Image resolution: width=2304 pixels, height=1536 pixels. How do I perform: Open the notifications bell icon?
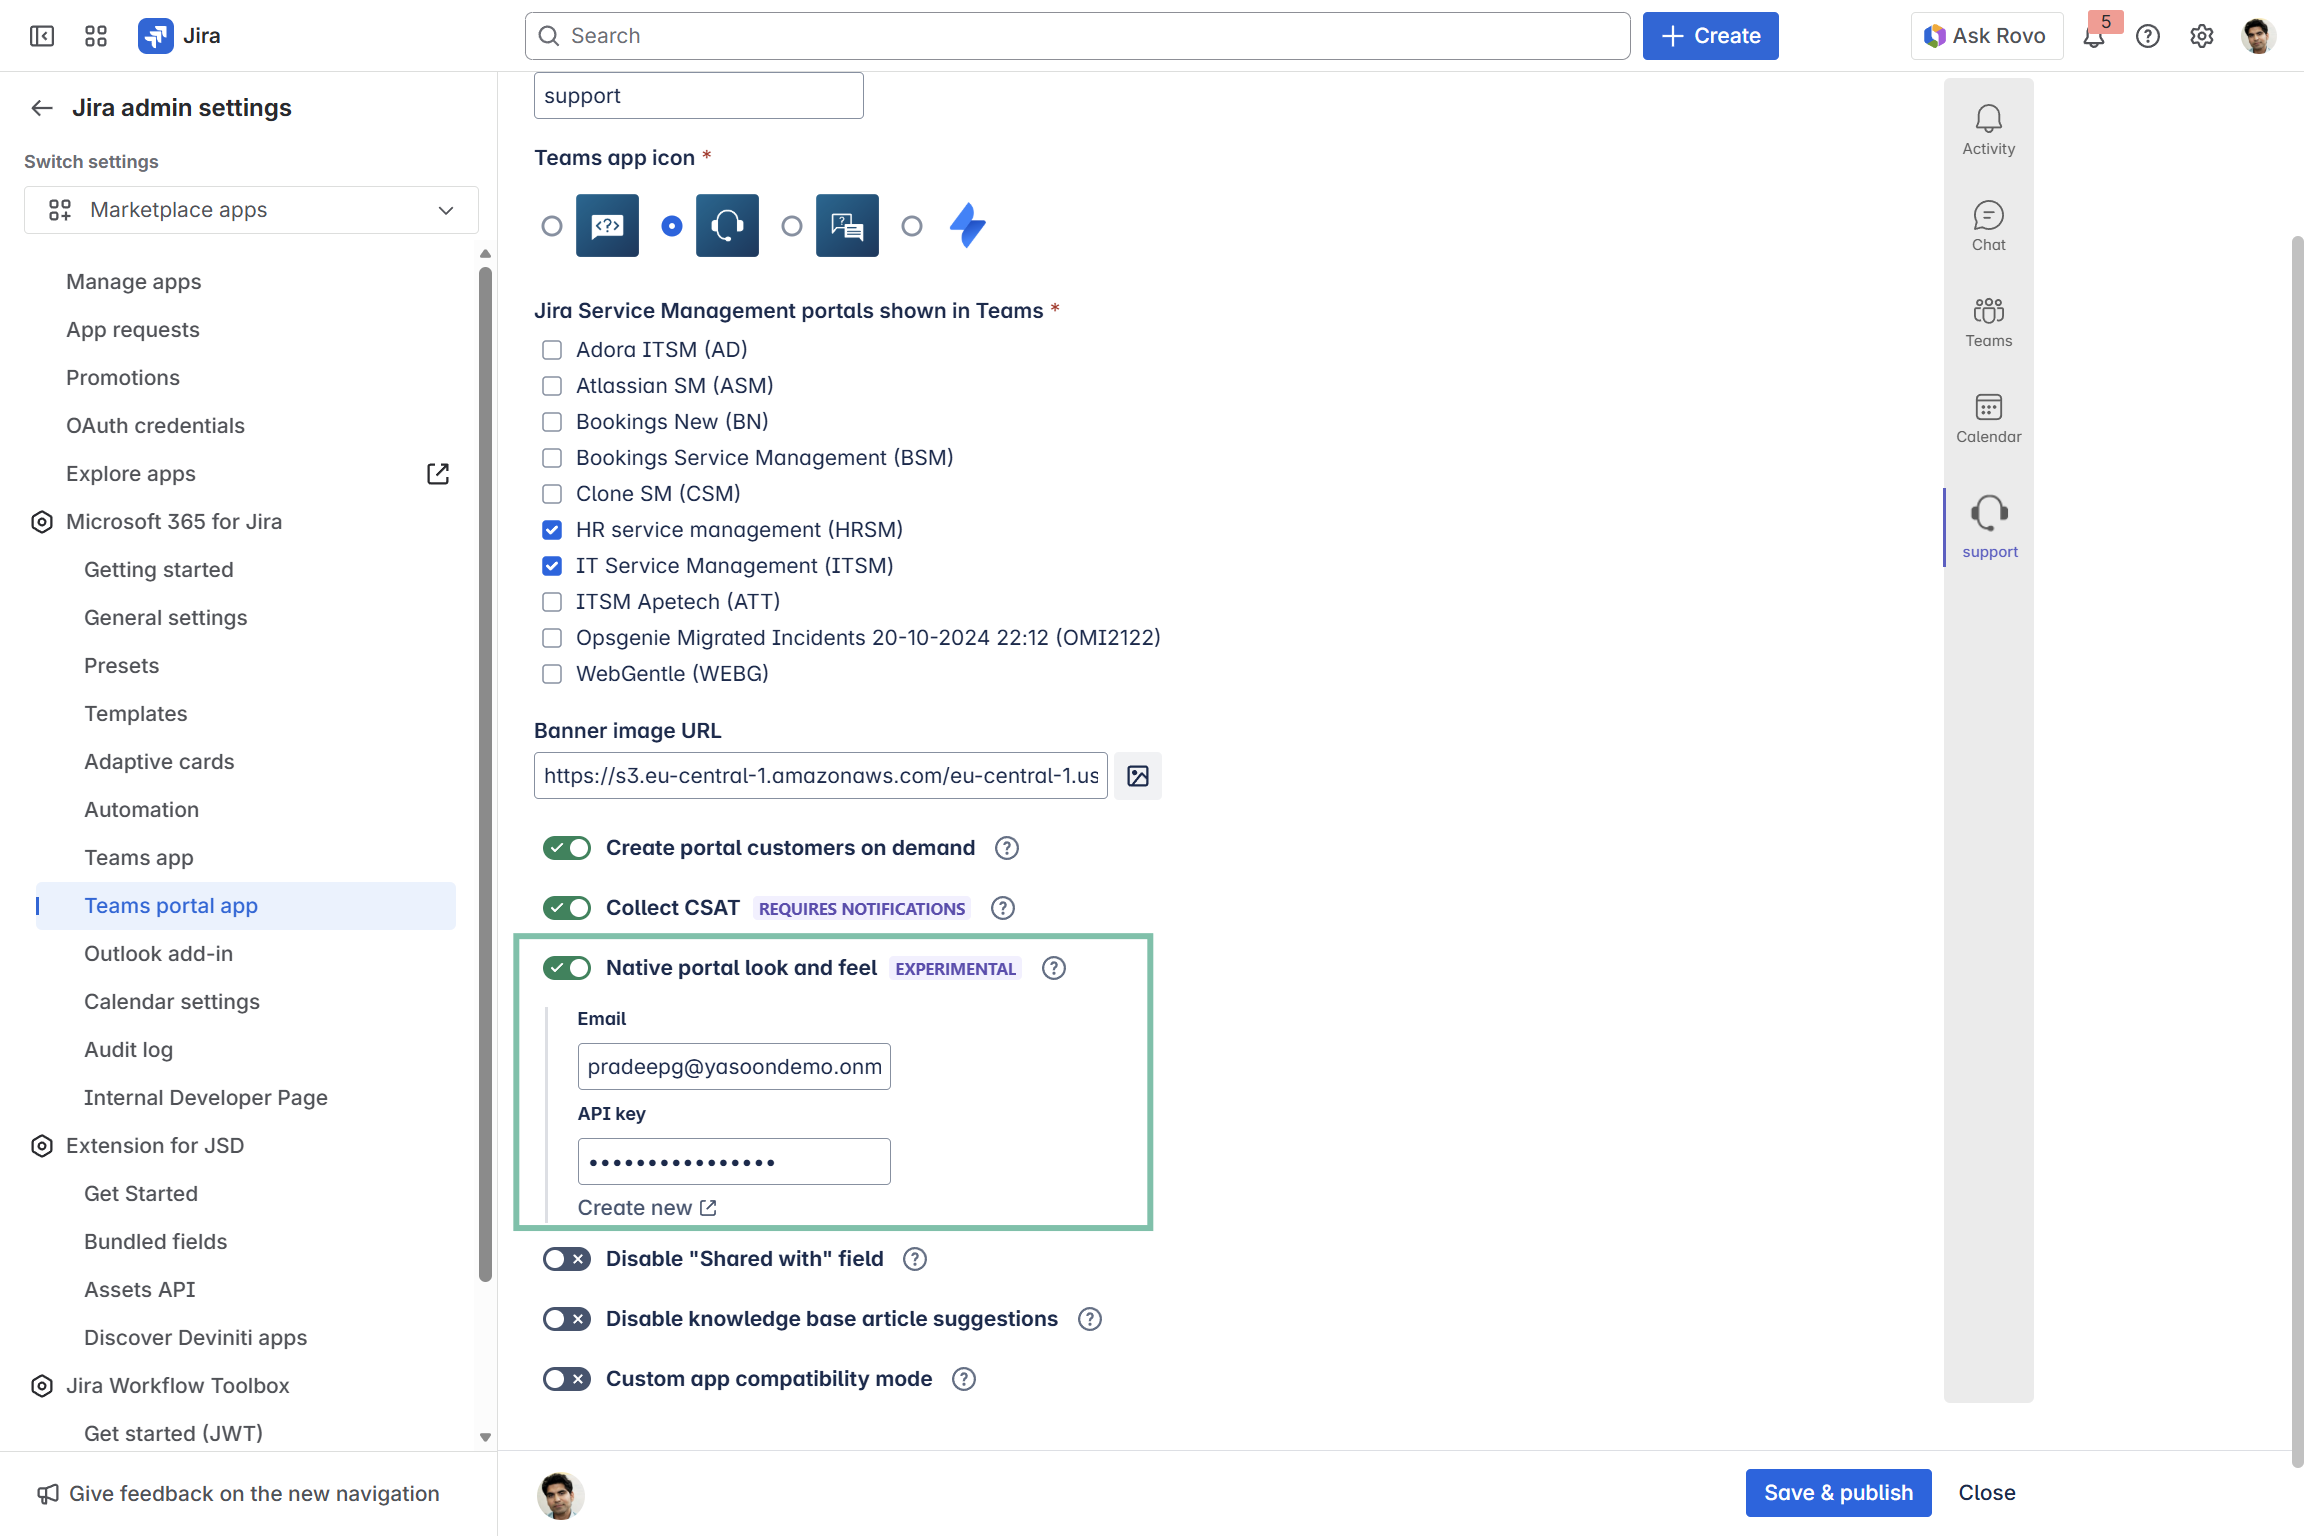(x=2093, y=37)
